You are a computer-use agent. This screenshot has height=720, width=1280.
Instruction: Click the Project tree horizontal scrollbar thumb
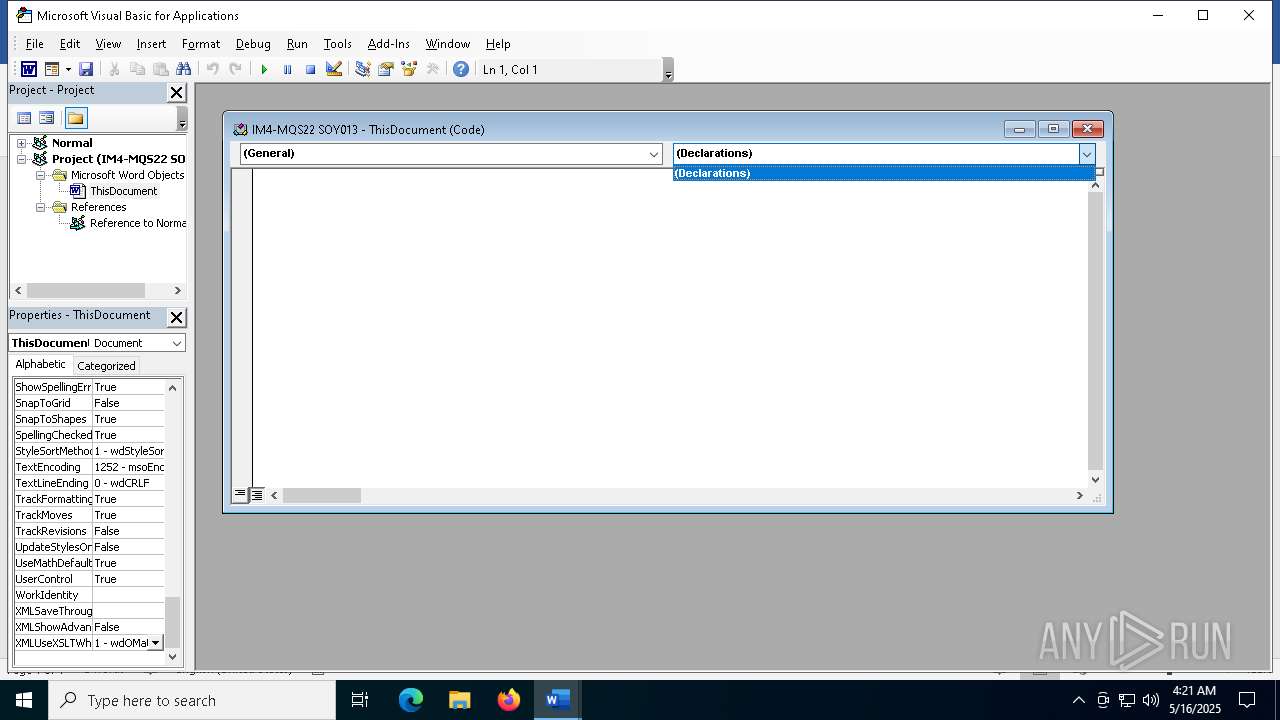tap(86, 290)
